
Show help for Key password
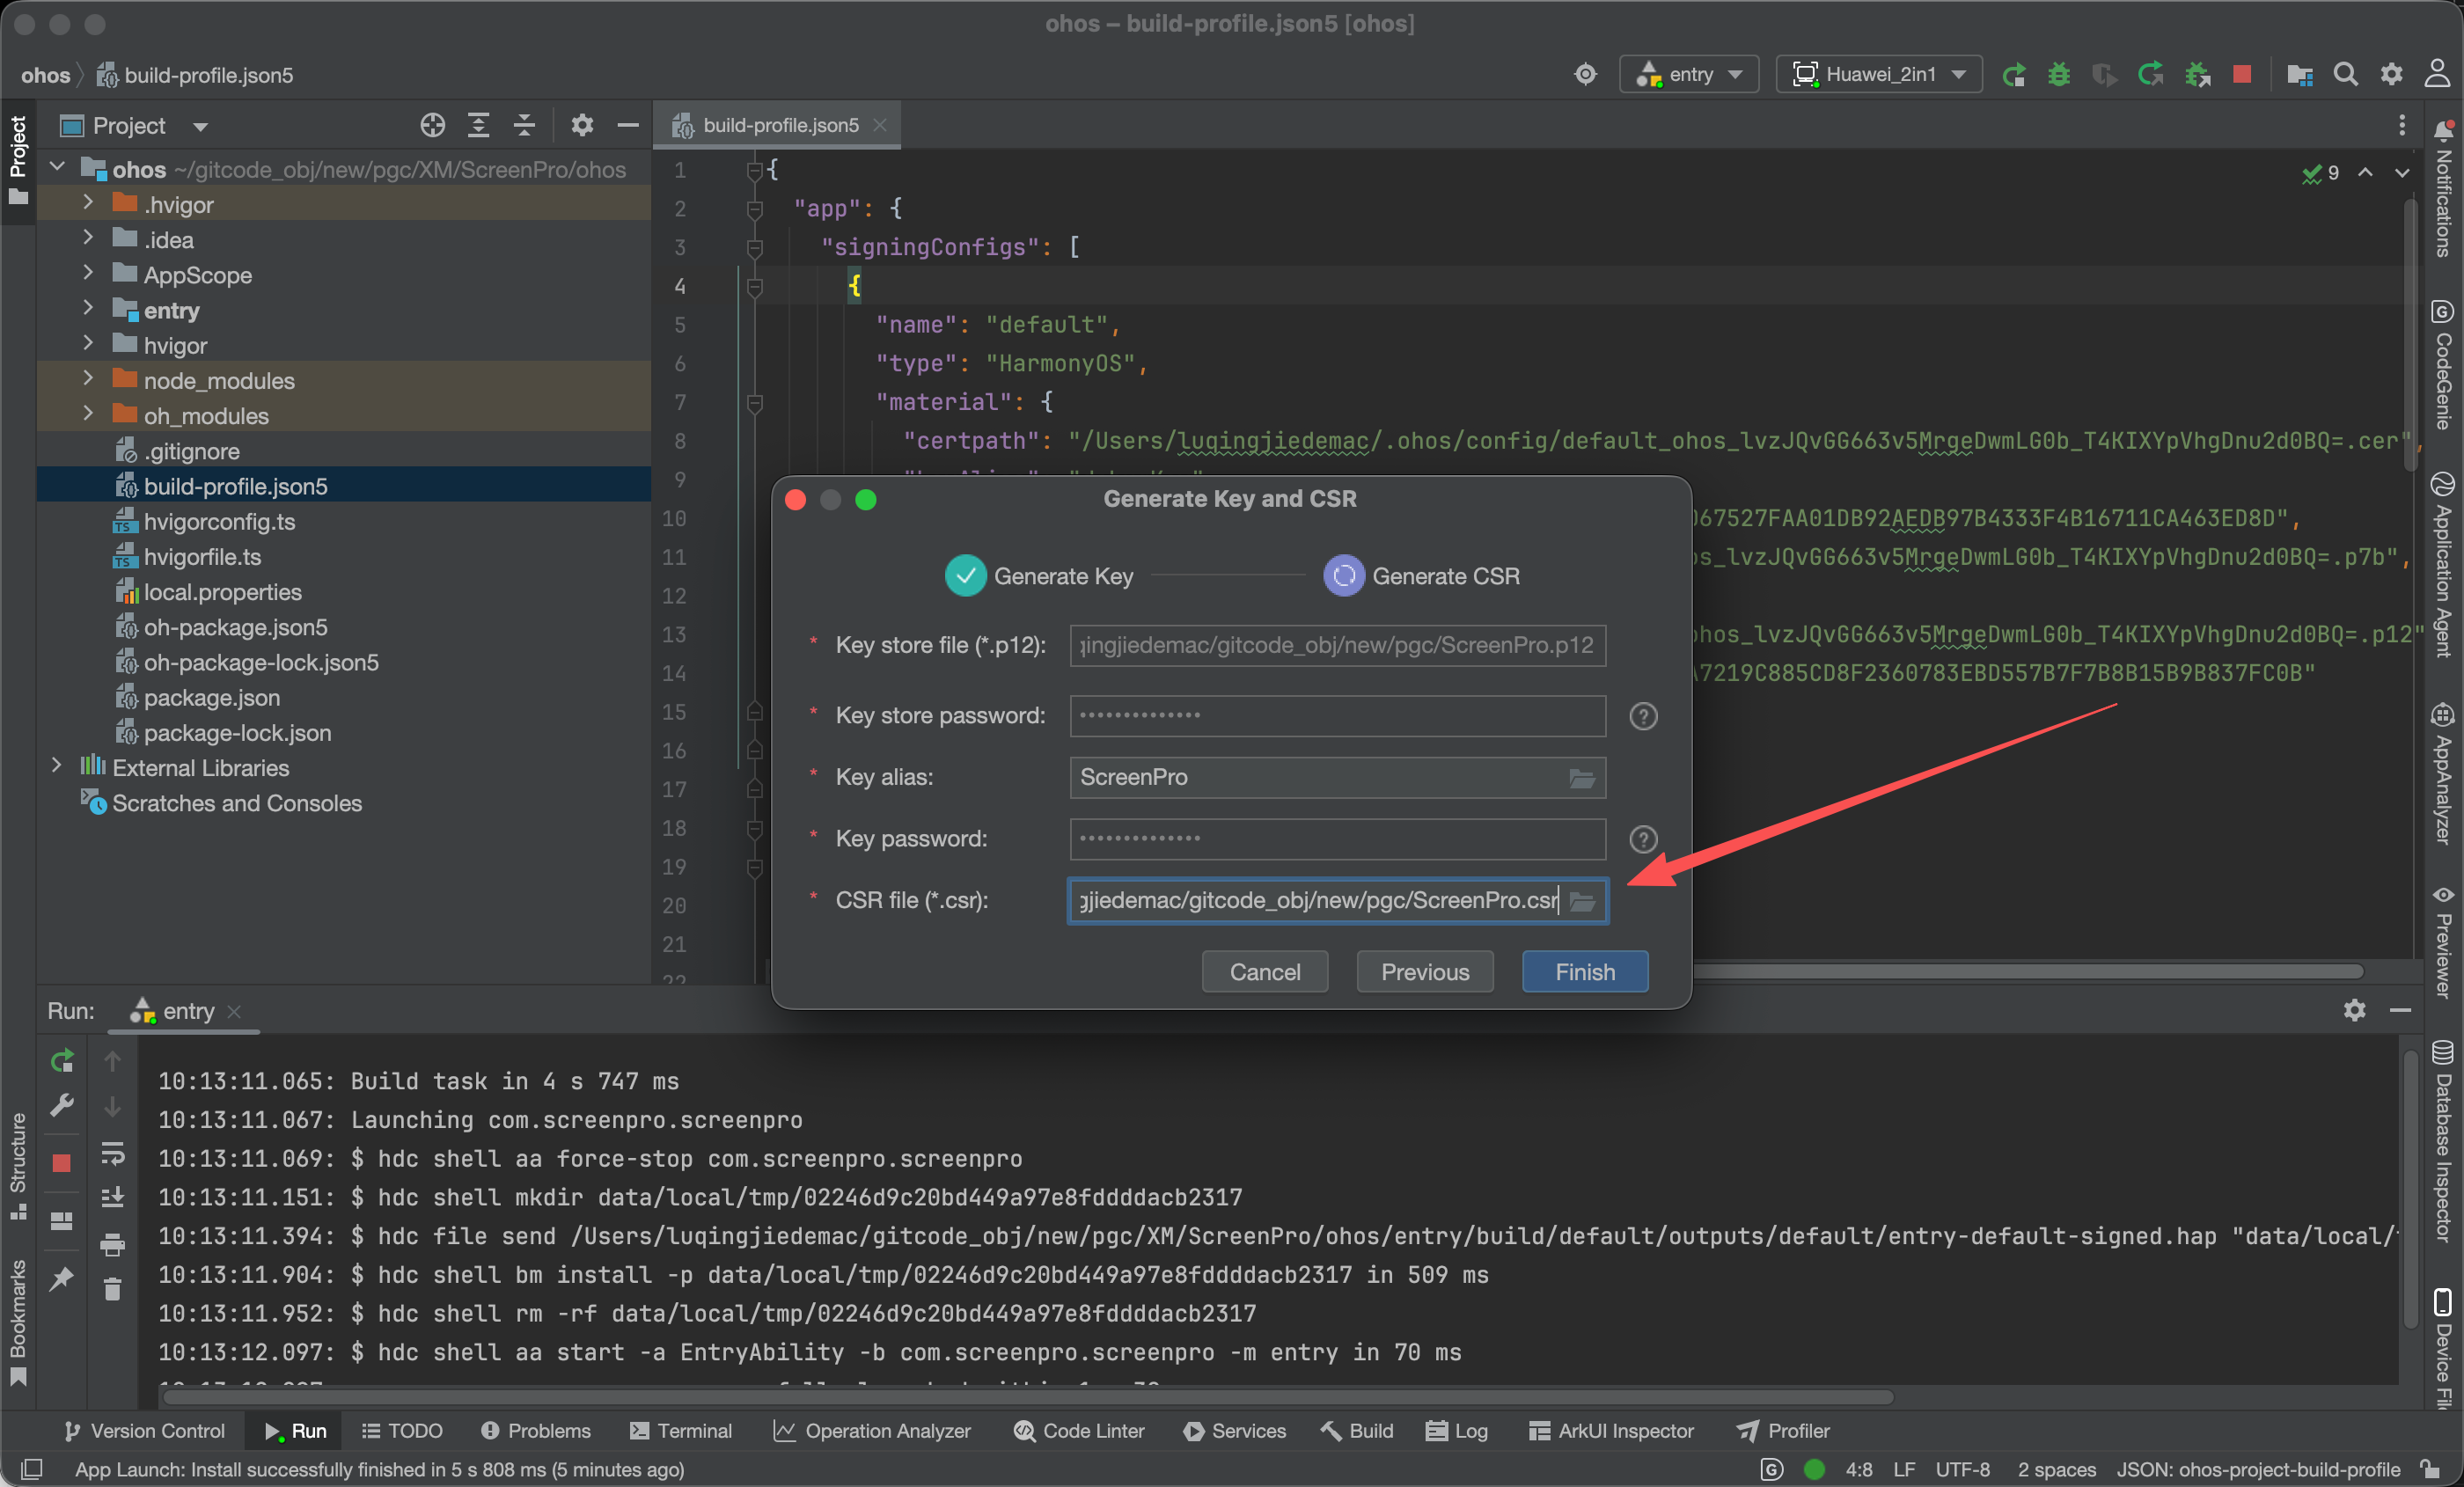(x=1643, y=840)
